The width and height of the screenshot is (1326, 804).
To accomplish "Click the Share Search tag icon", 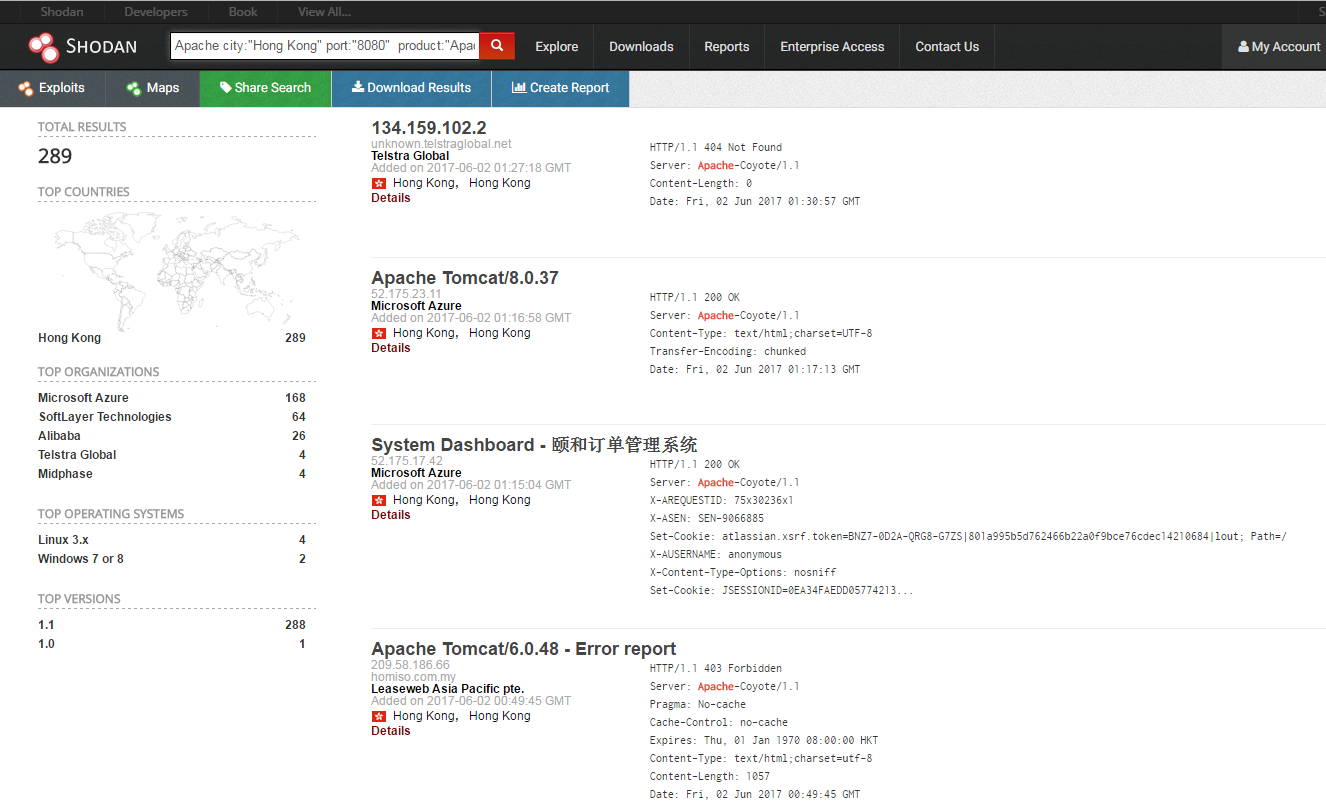I will coord(225,88).
